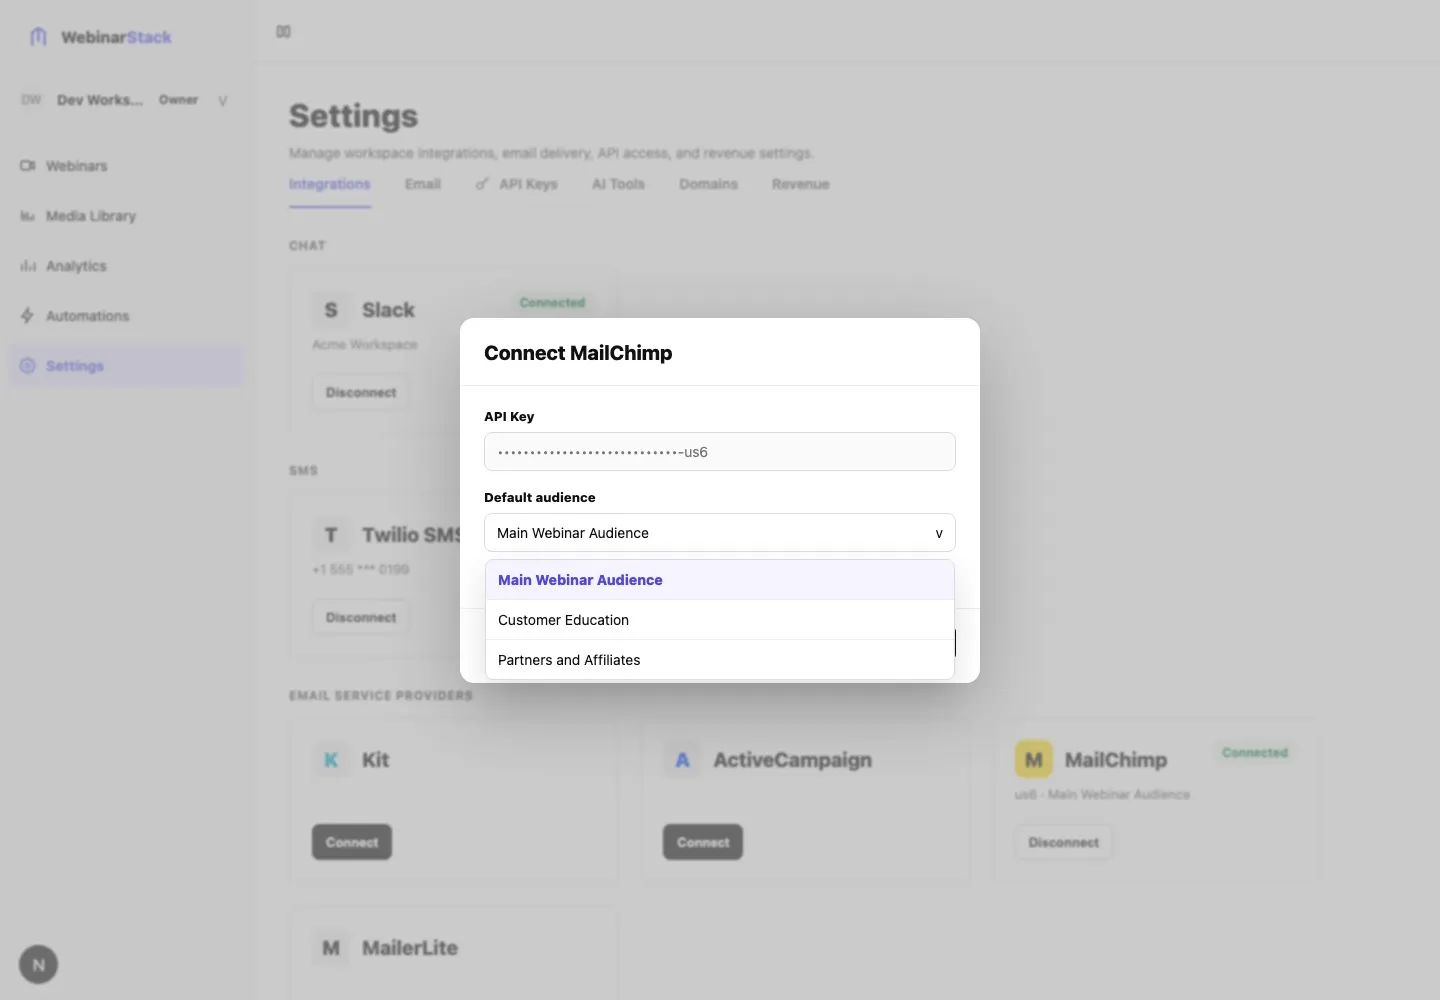This screenshot has height=1000, width=1440.
Task: Click the ActiveCampaign A icon
Action: [x=682, y=760]
